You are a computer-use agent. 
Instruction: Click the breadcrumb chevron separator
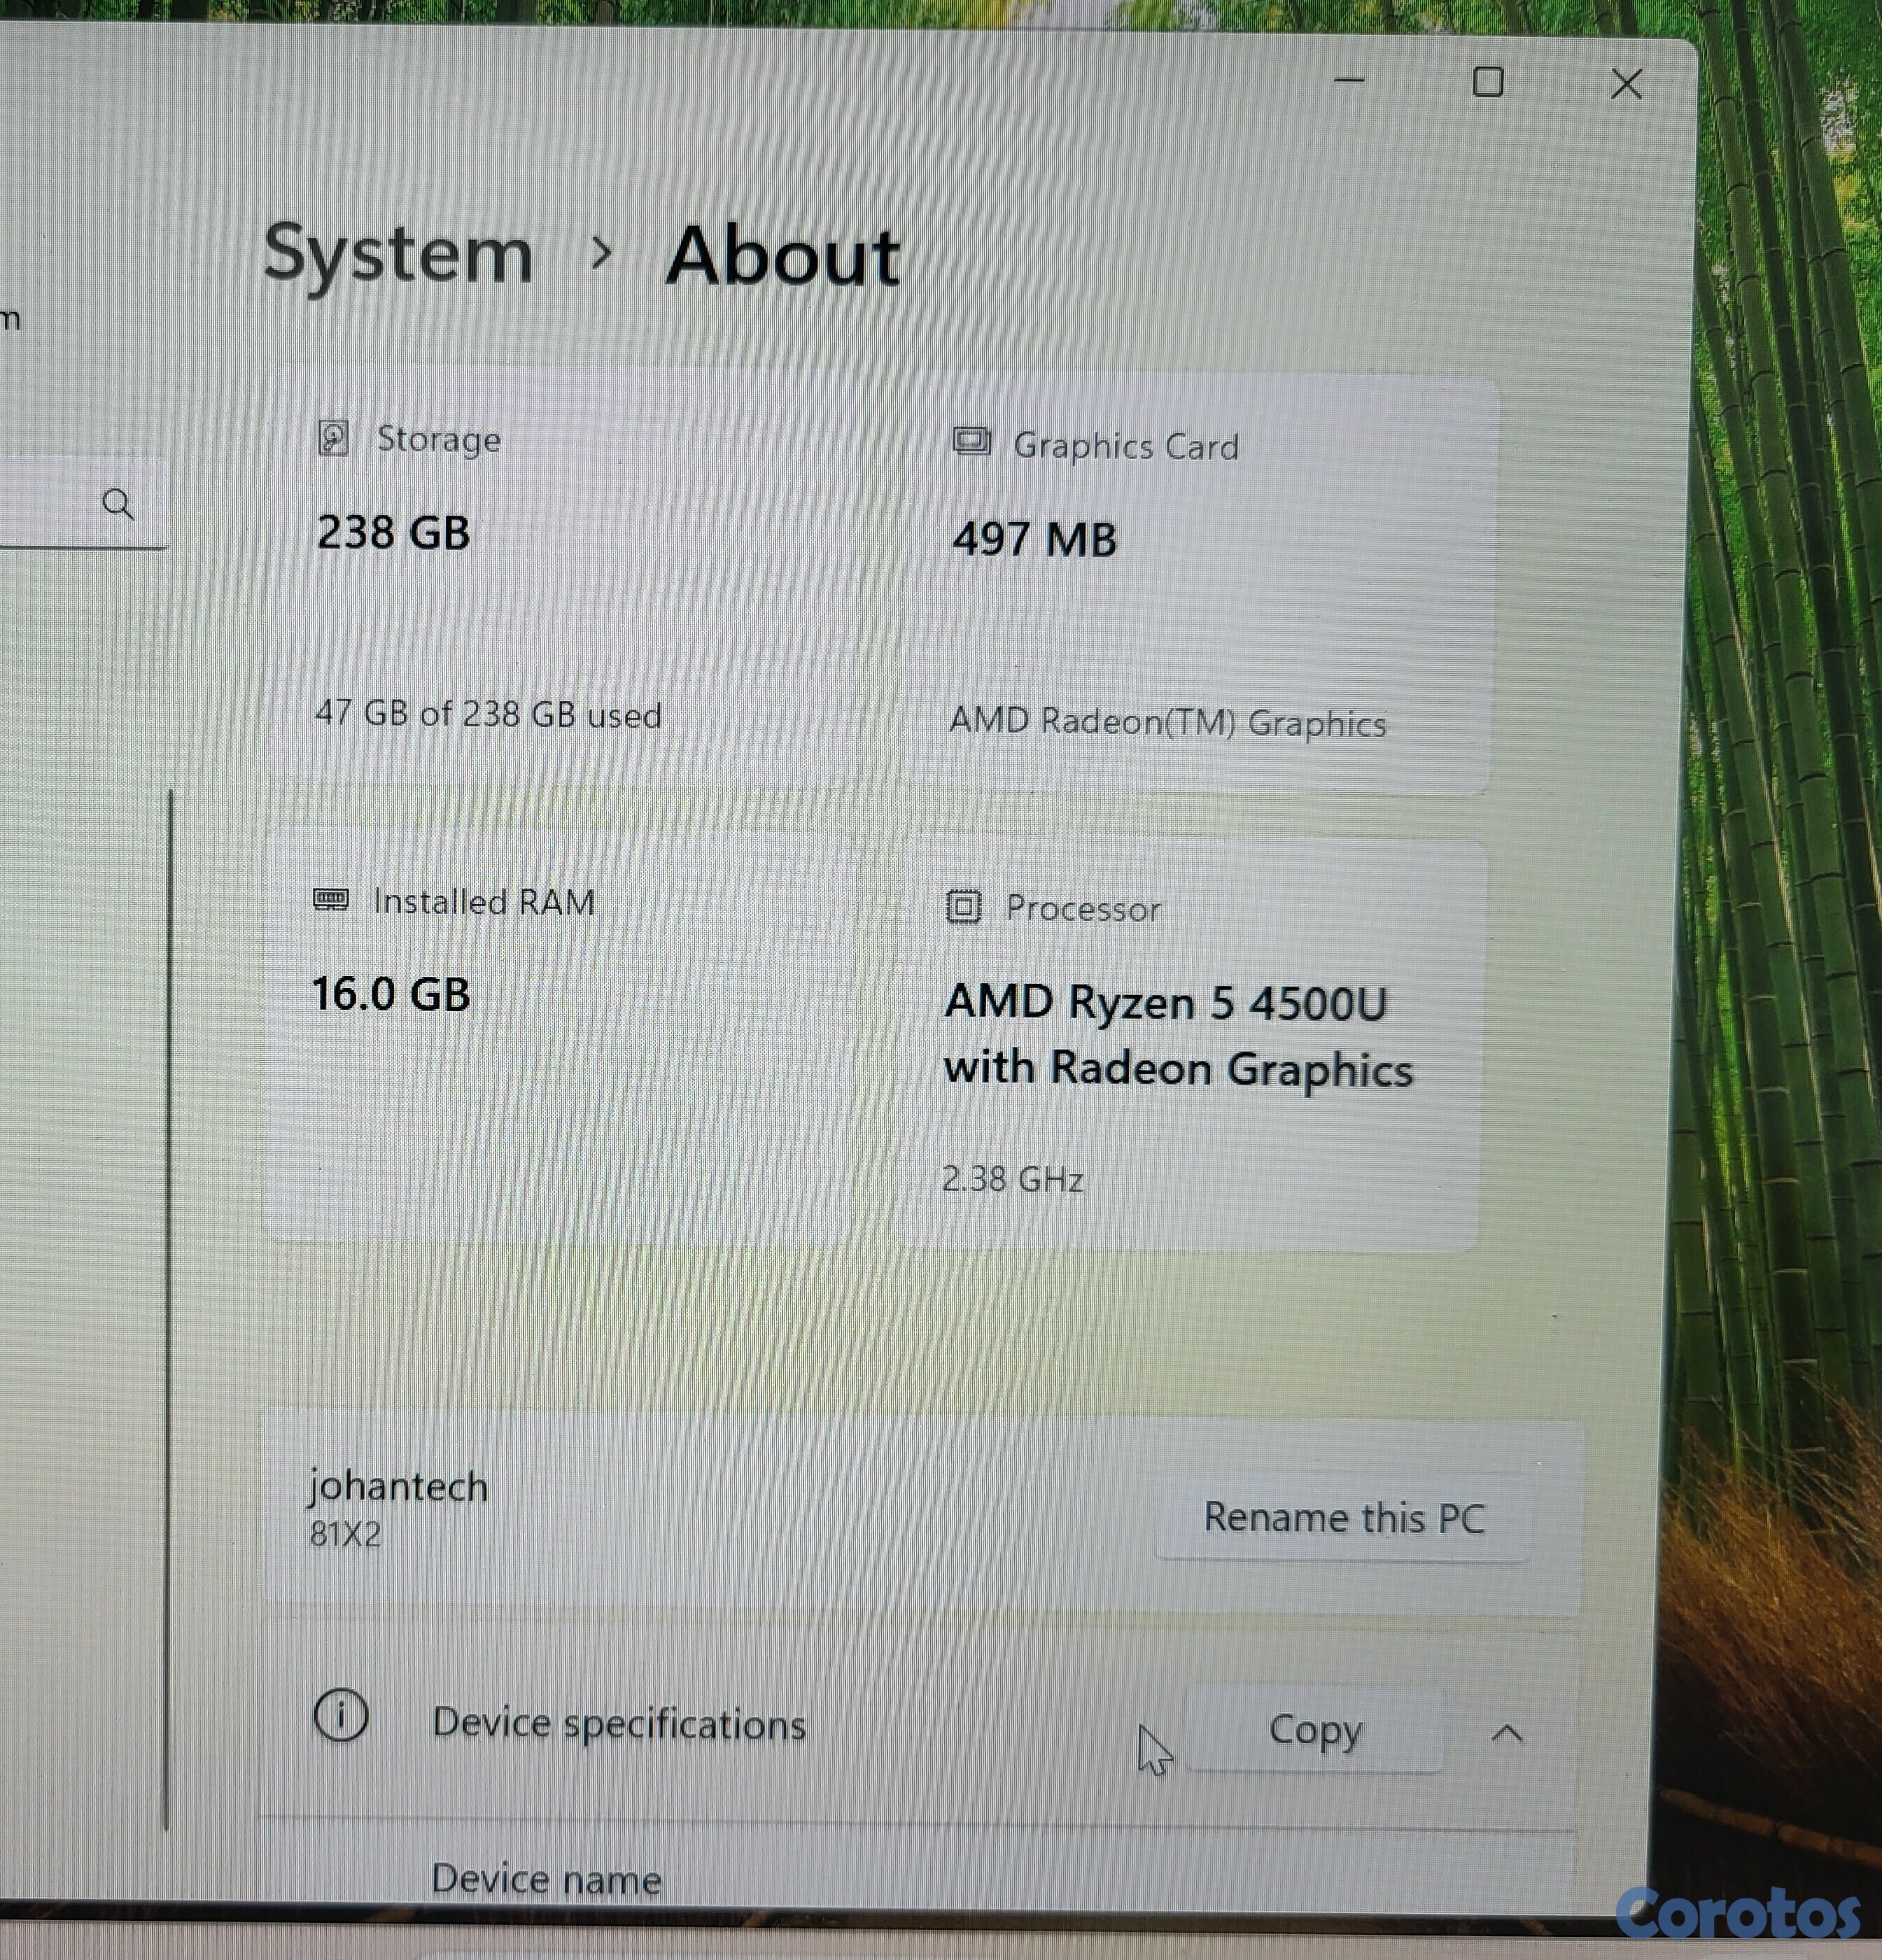point(600,254)
